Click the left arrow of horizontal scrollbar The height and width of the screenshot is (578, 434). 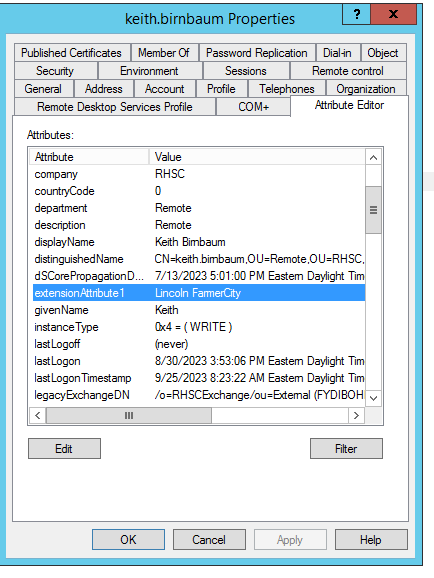tap(38, 415)
